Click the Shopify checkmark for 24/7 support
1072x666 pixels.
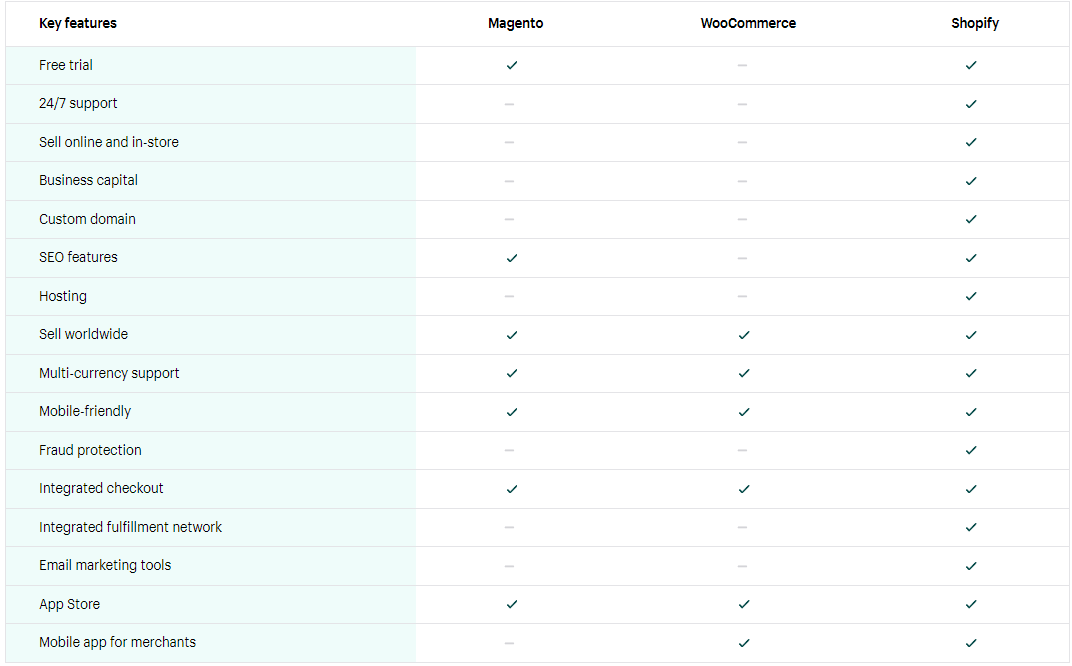971,104
